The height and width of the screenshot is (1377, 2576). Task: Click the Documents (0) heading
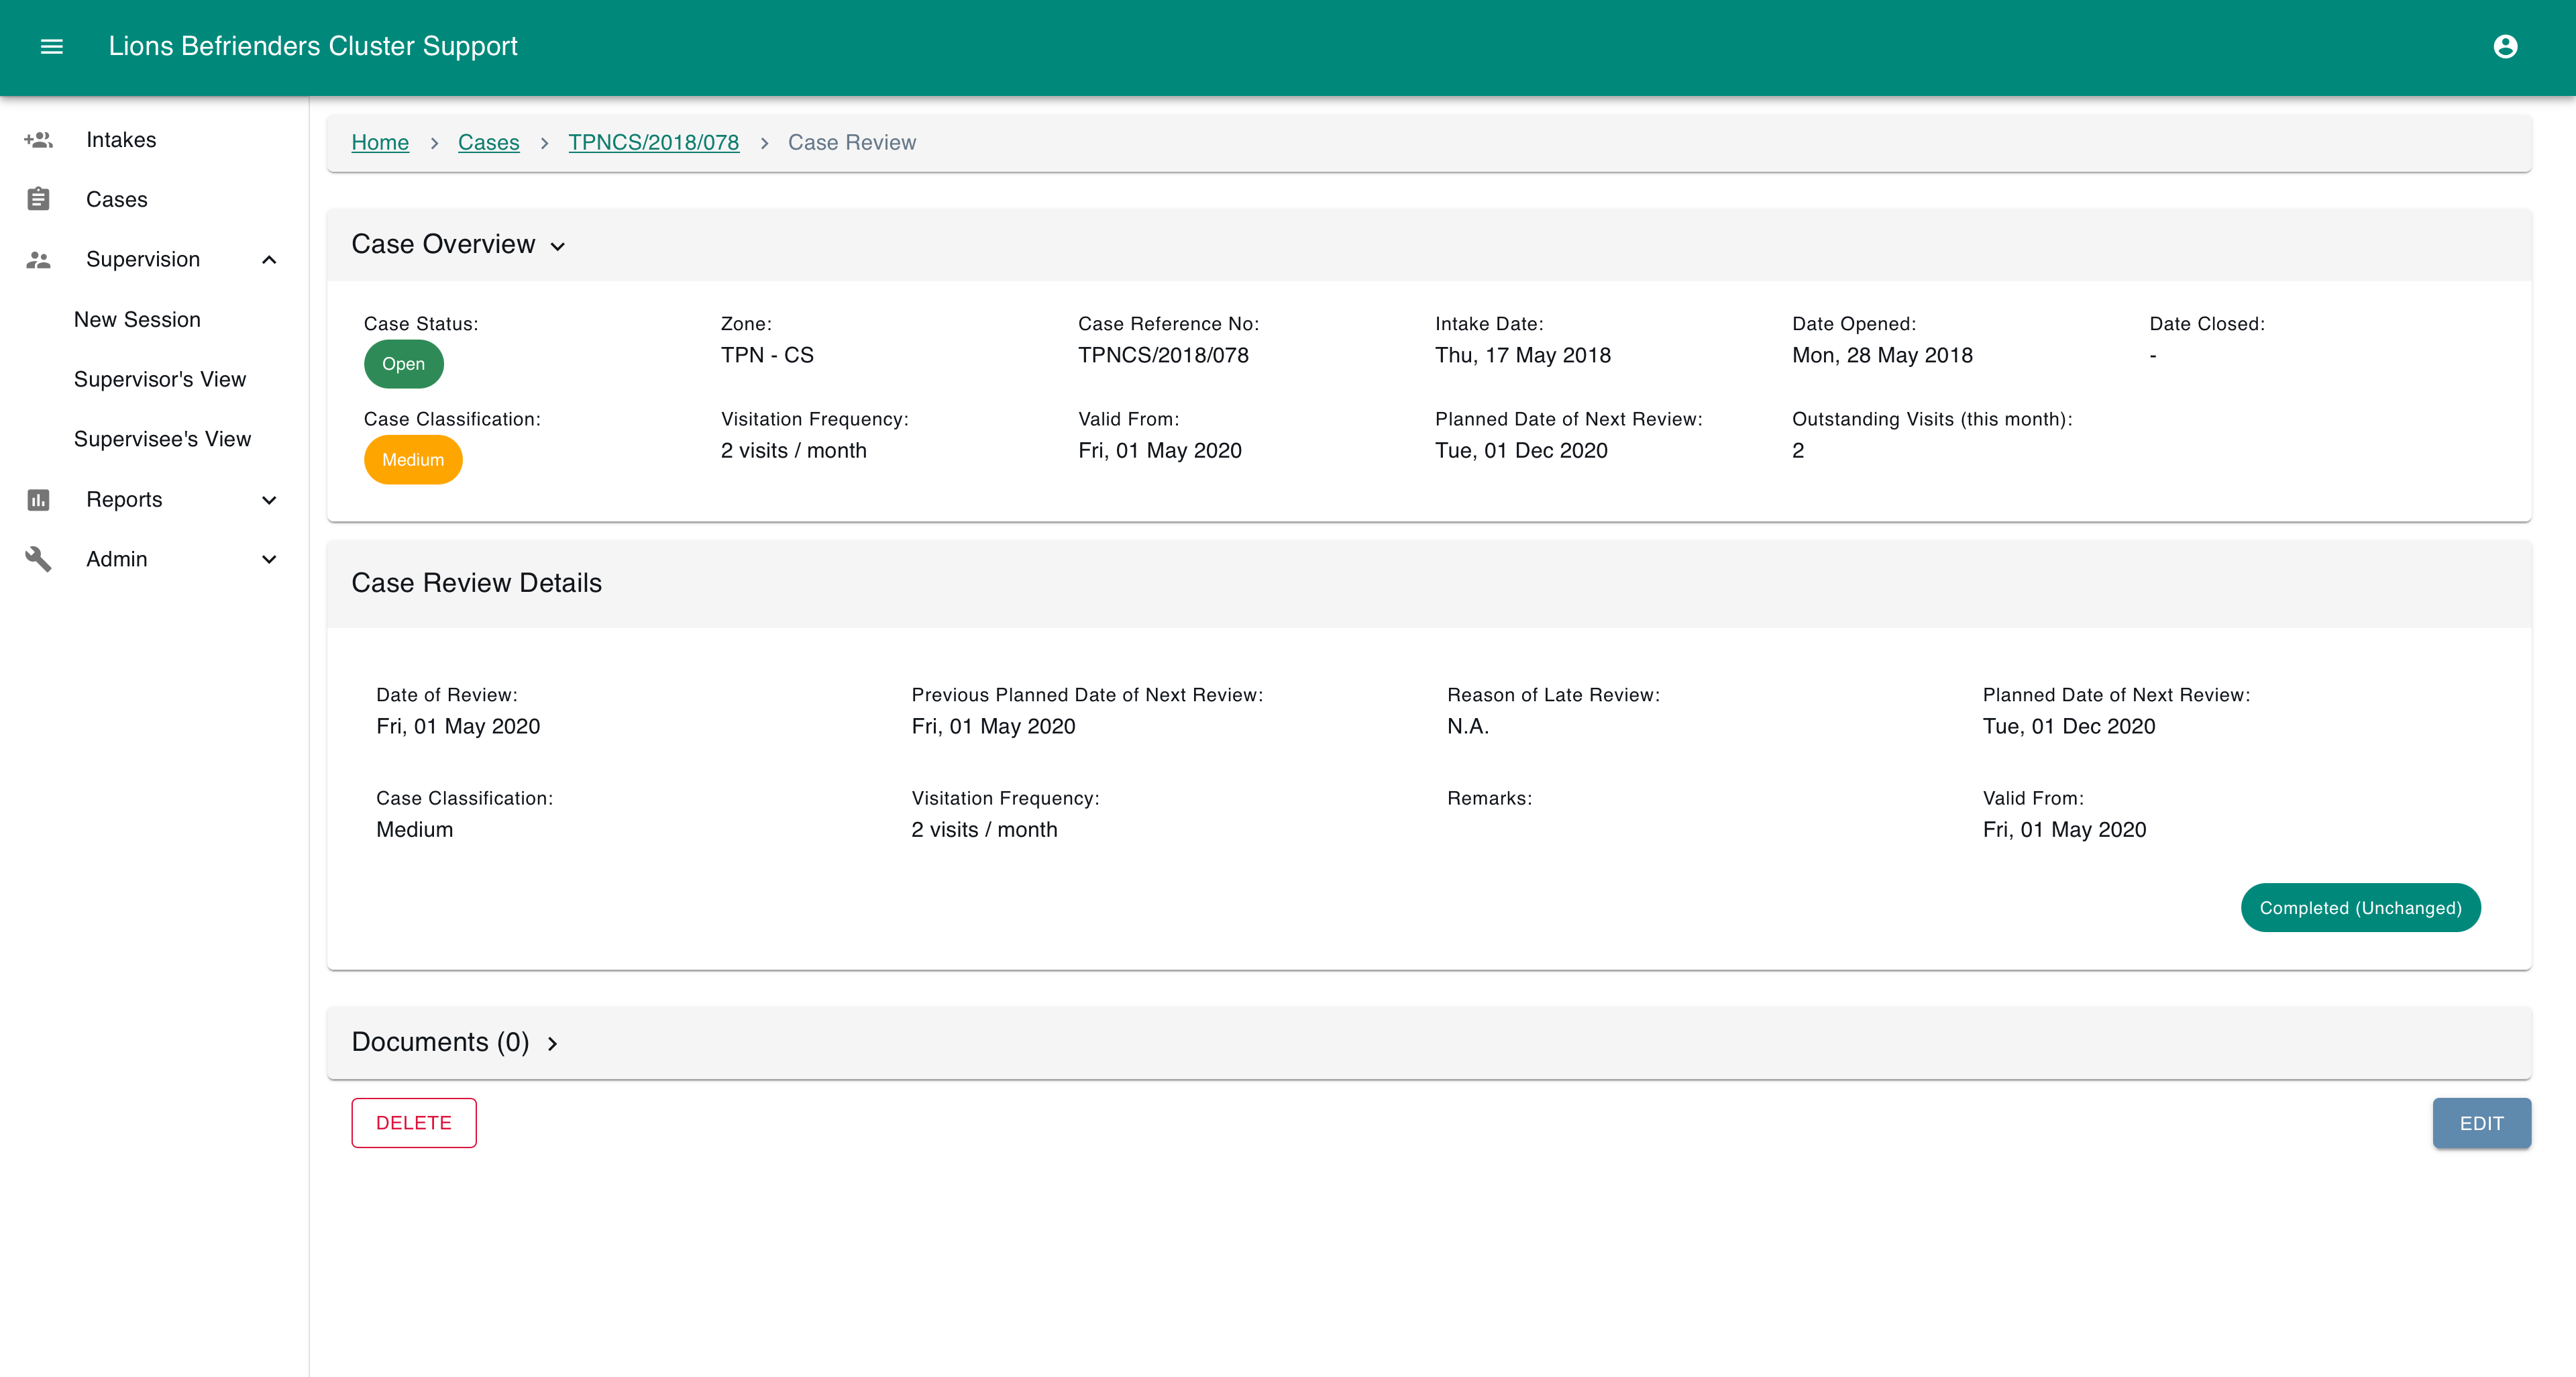point(440,1042)
